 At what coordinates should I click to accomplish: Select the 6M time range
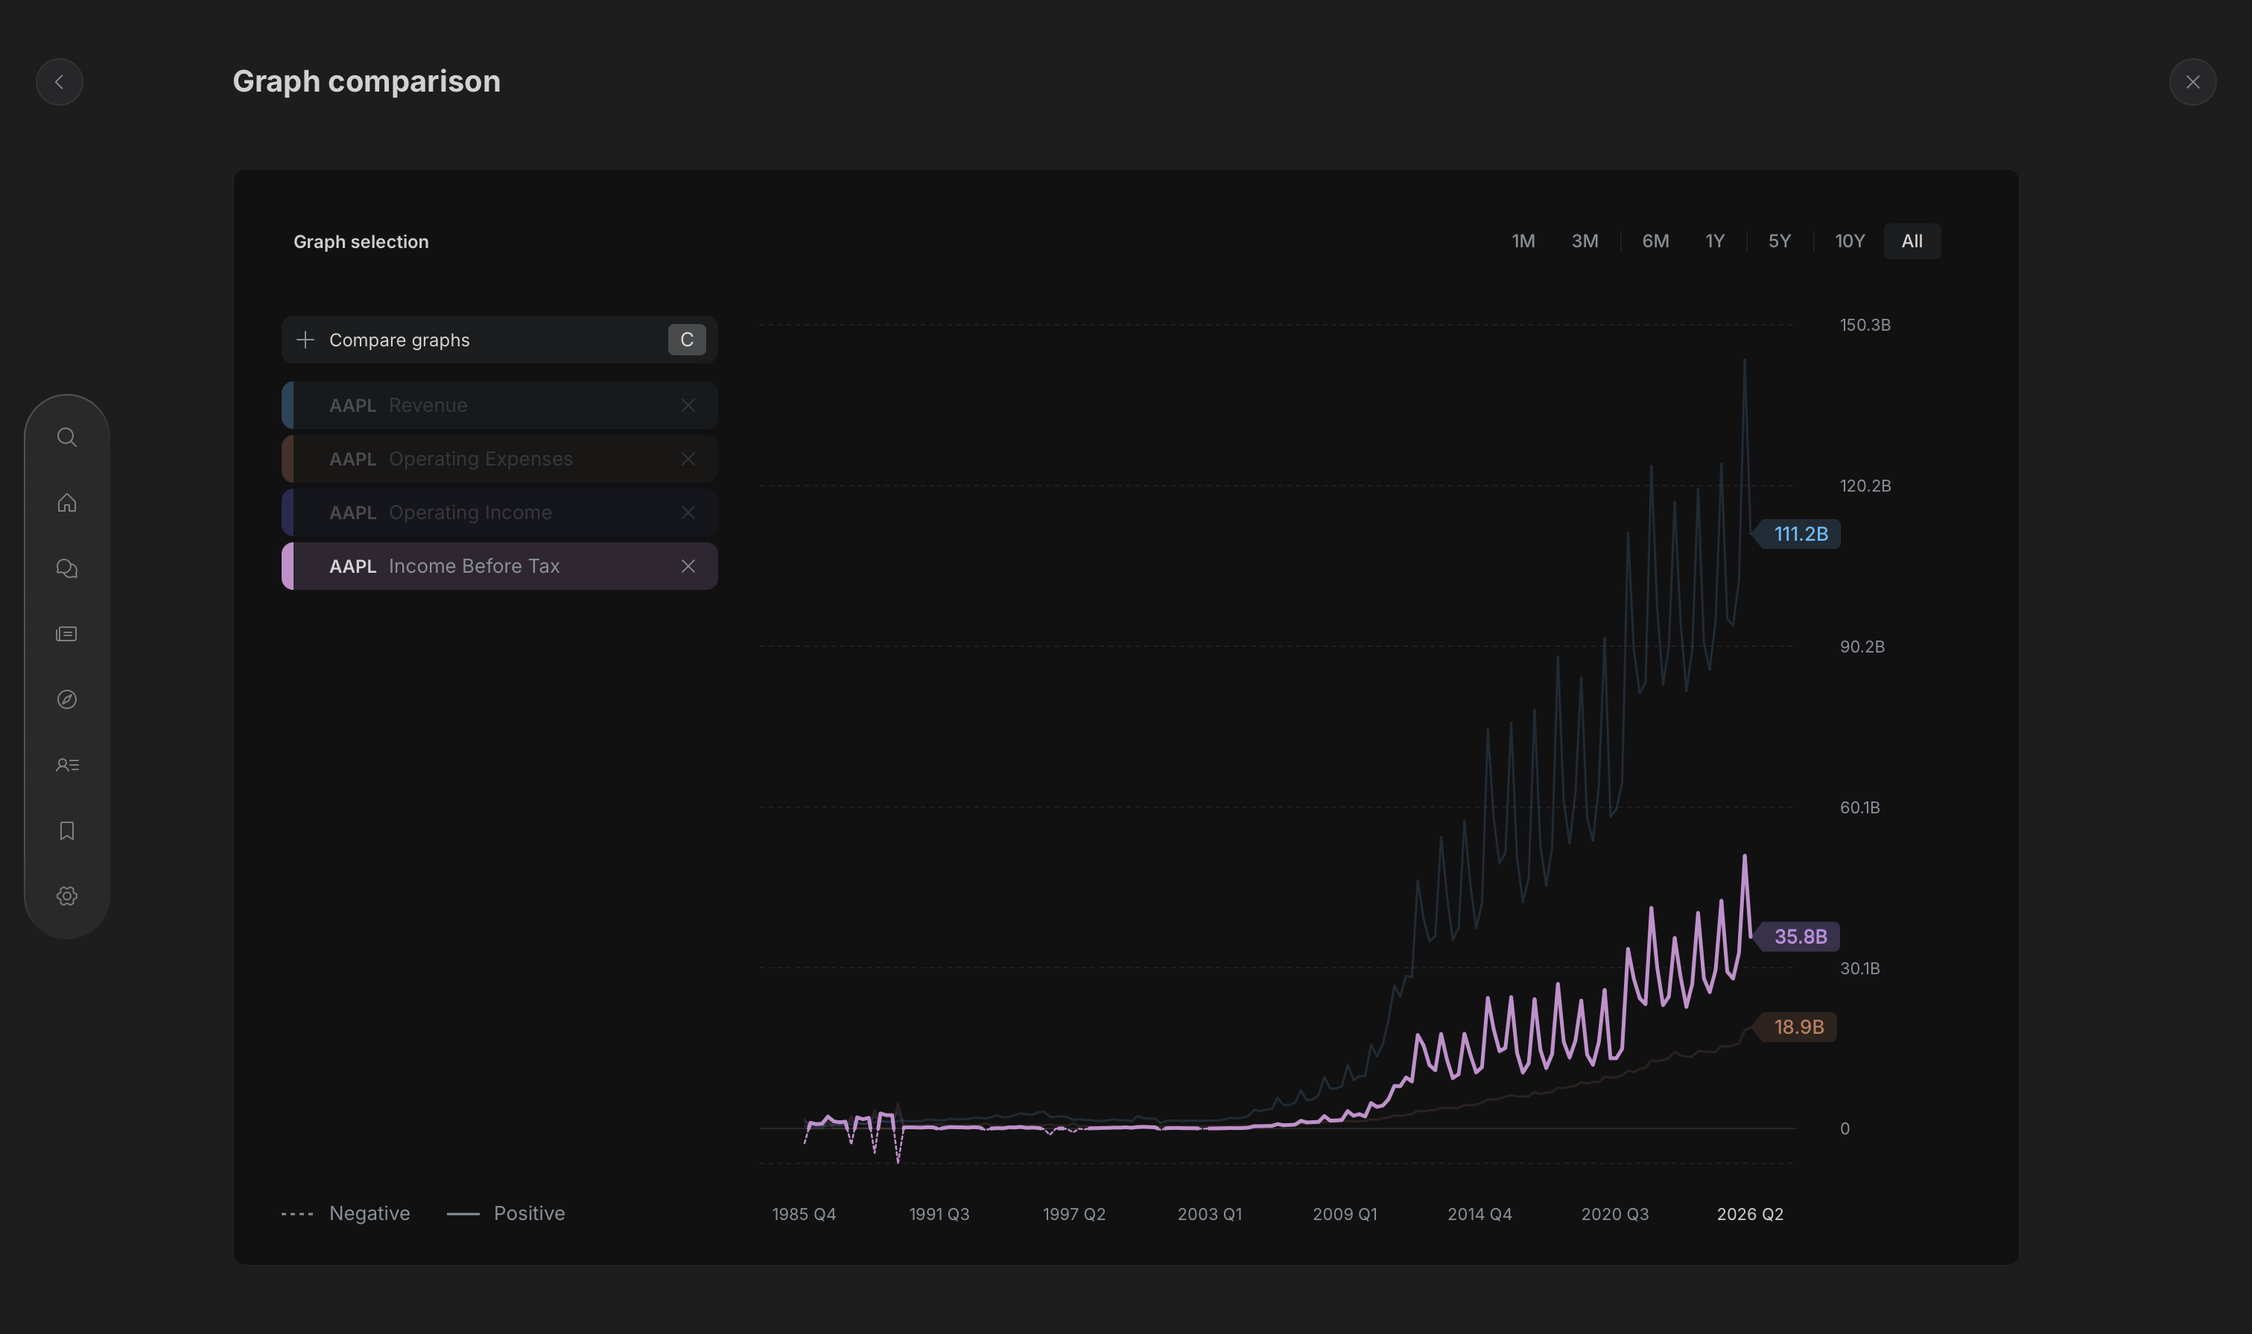pos(1655,241)
